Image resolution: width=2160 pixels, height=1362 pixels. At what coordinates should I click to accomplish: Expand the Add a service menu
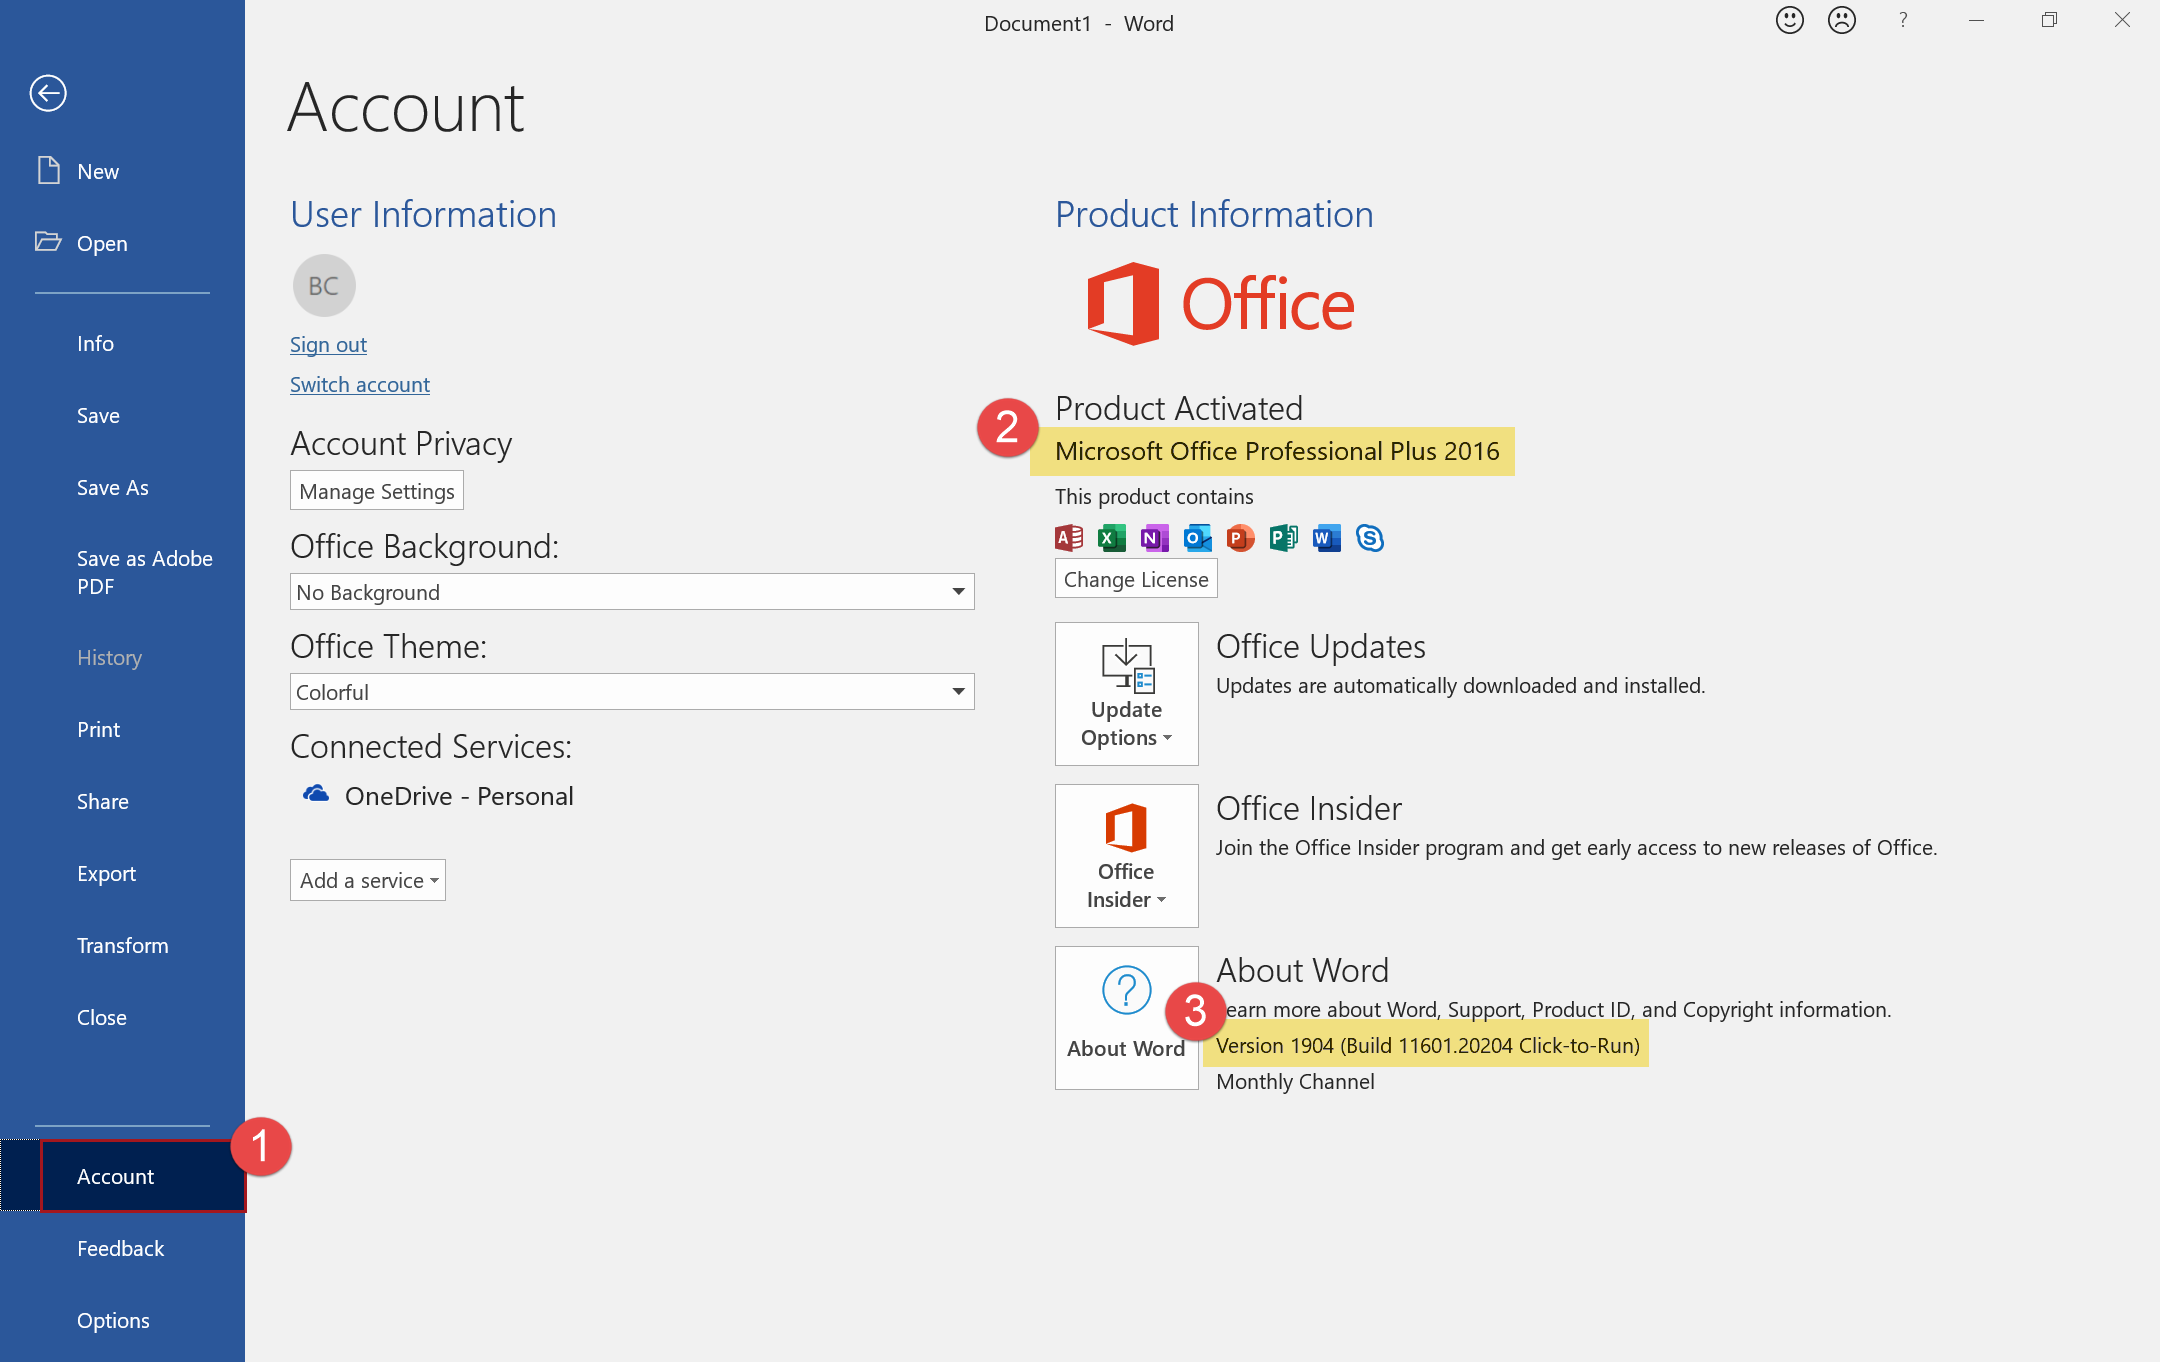pos(368,880)
